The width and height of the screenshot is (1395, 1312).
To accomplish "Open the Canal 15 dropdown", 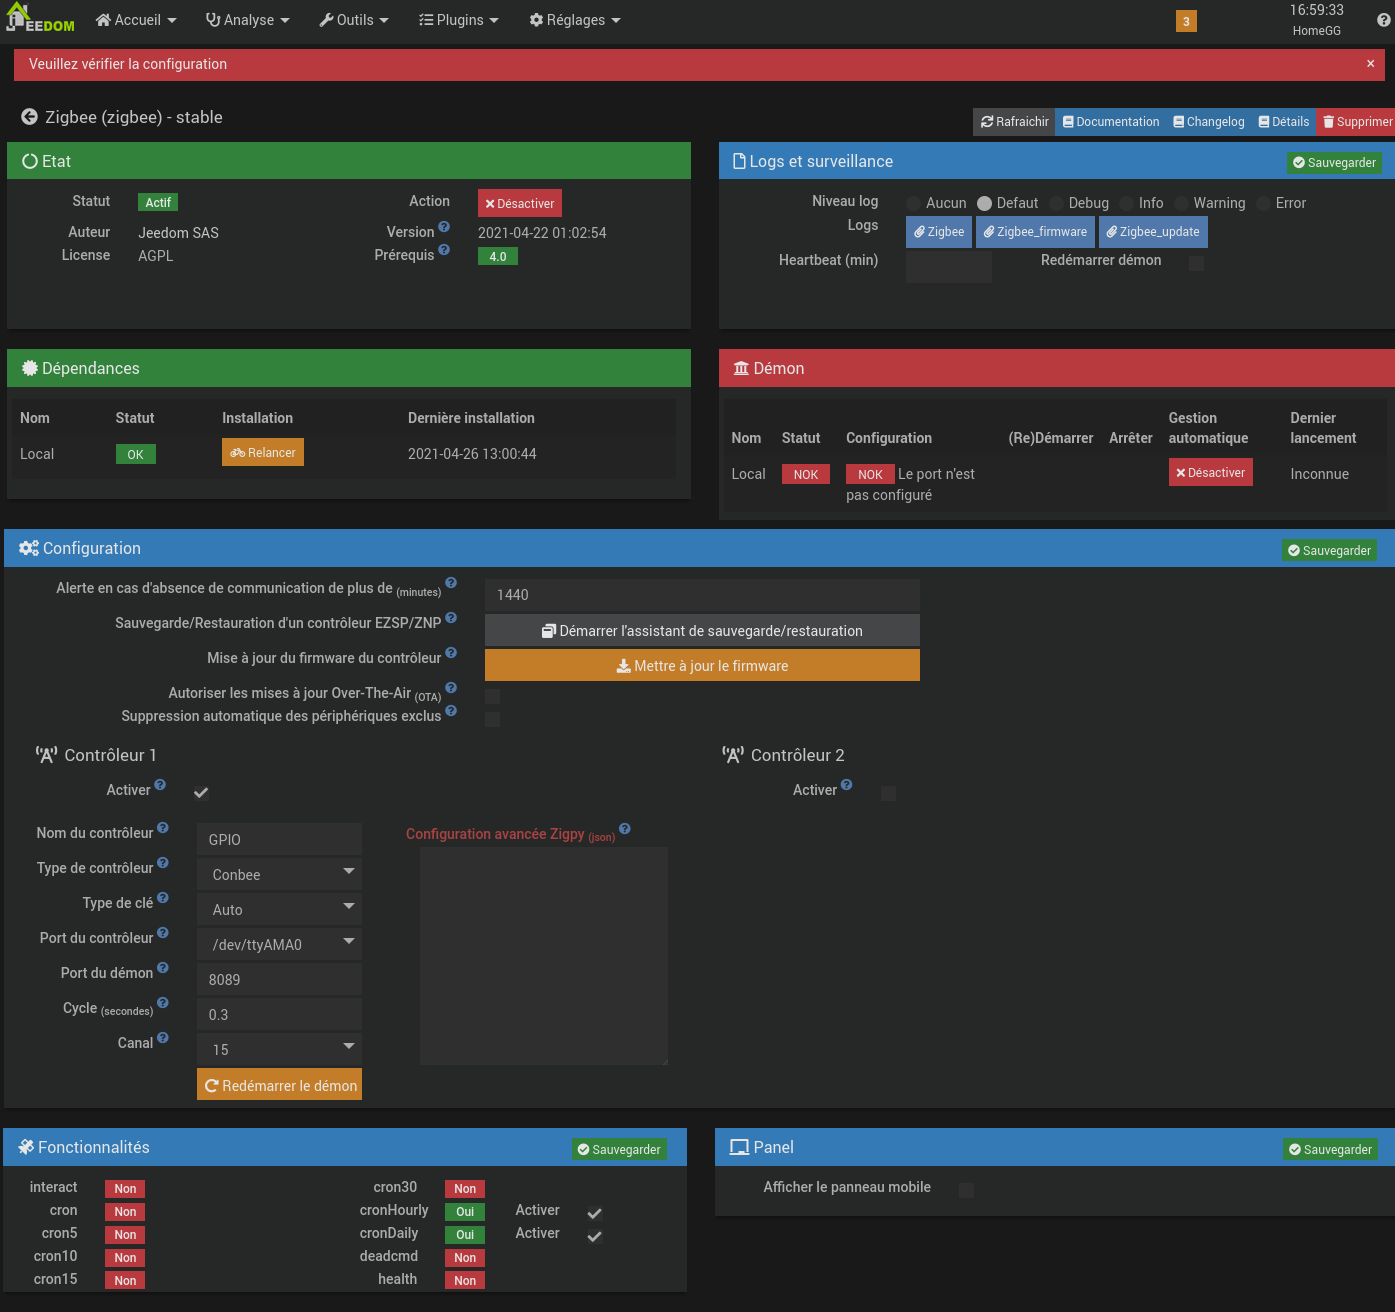I will click(279, 1049).
